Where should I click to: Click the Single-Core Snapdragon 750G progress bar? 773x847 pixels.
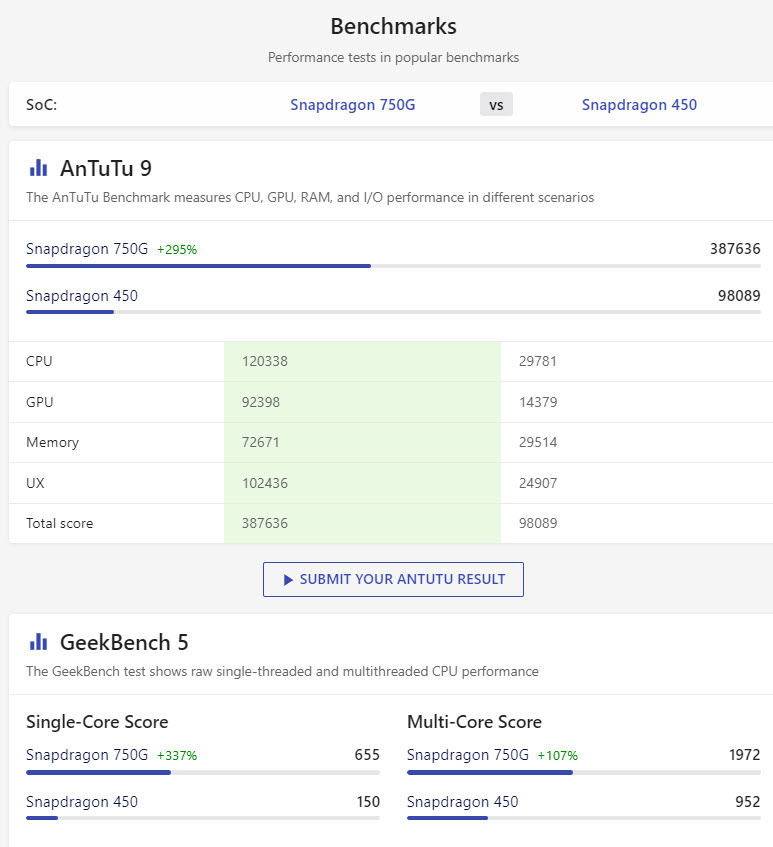click(203, 772)
